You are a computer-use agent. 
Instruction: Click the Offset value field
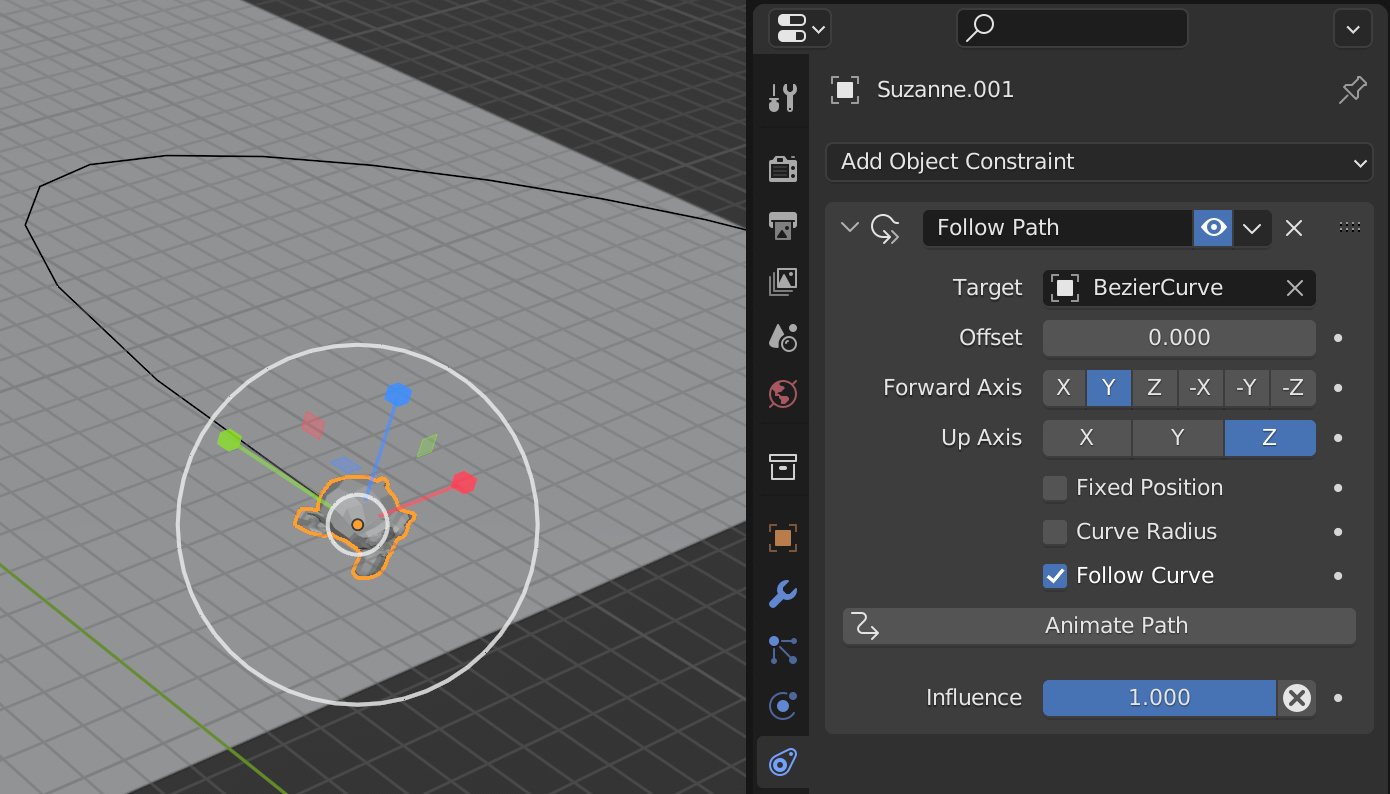[1179, 338]
